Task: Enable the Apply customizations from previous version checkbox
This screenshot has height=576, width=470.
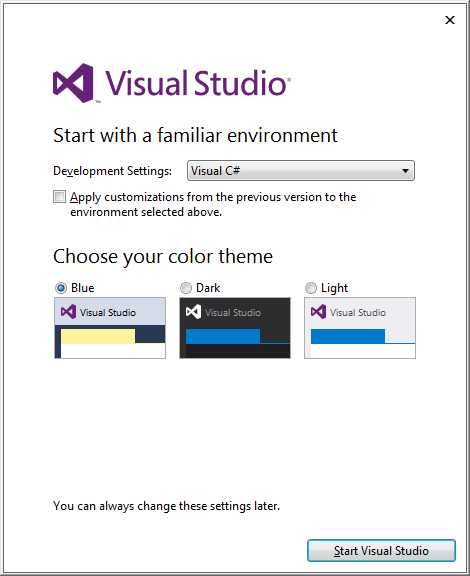Action: (x=59, y=197)
